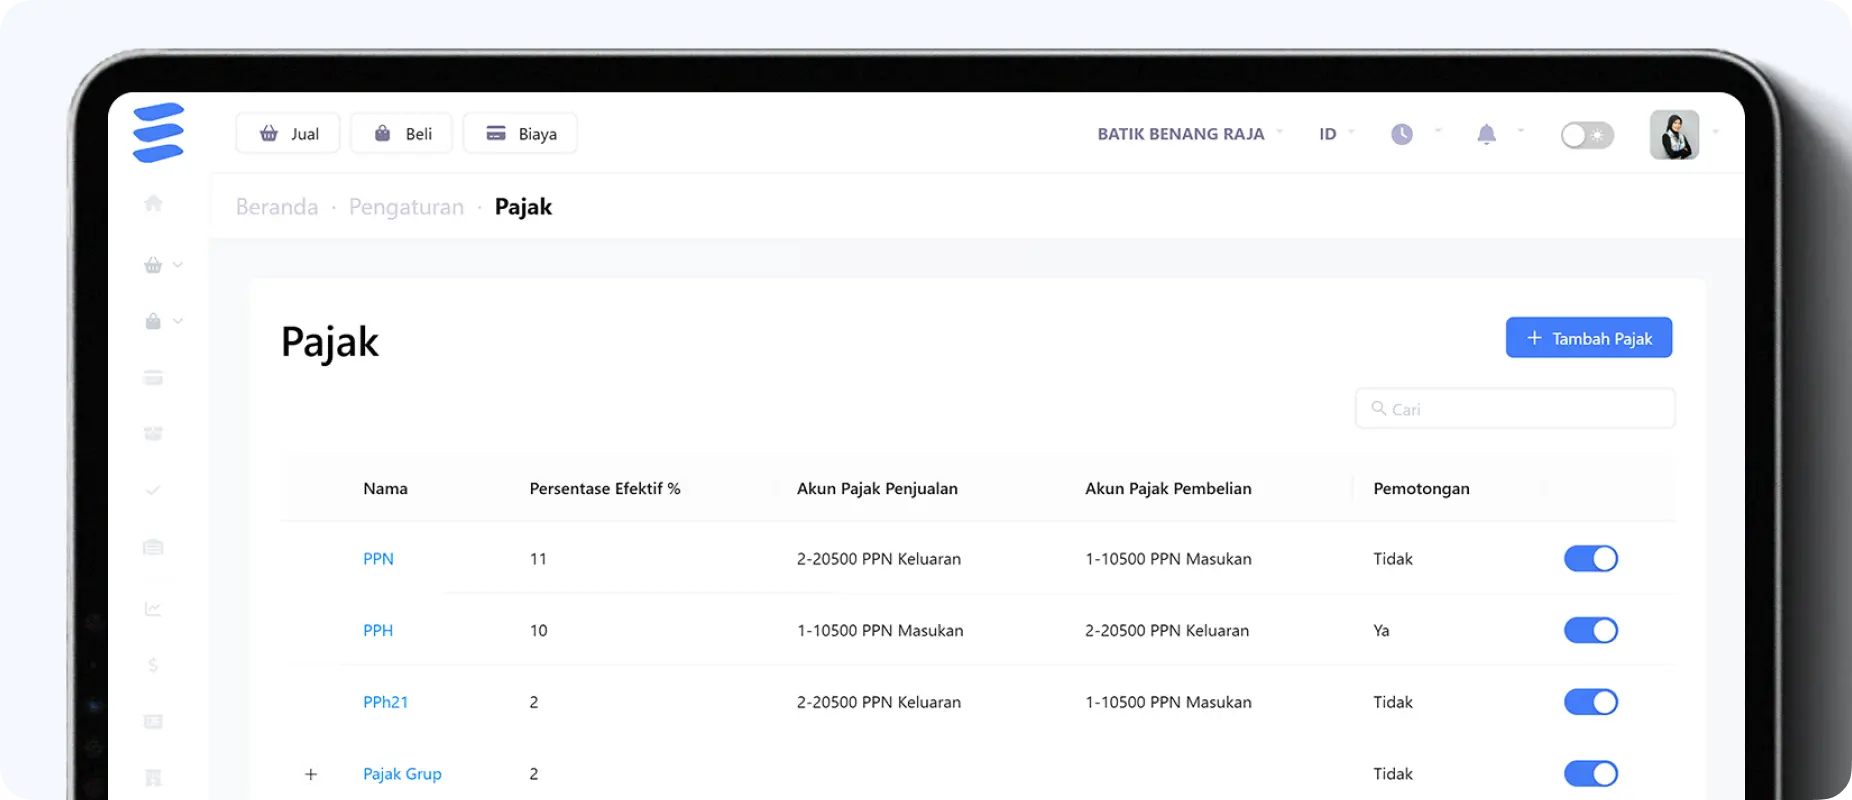Click PPN row's 2-20500 PPN Keluaran cell
1852x800 pixels.
pyautogui.click(x=879, y=559)
